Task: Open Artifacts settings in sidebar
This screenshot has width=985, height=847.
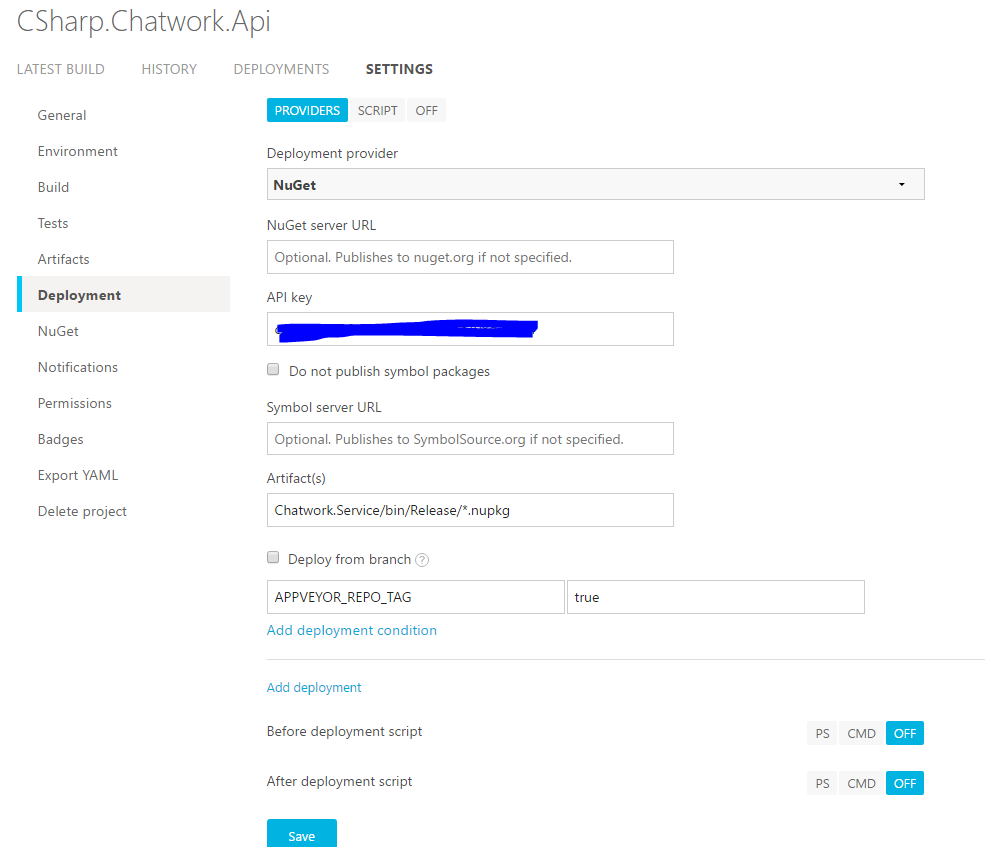Action: click(63, 259)
